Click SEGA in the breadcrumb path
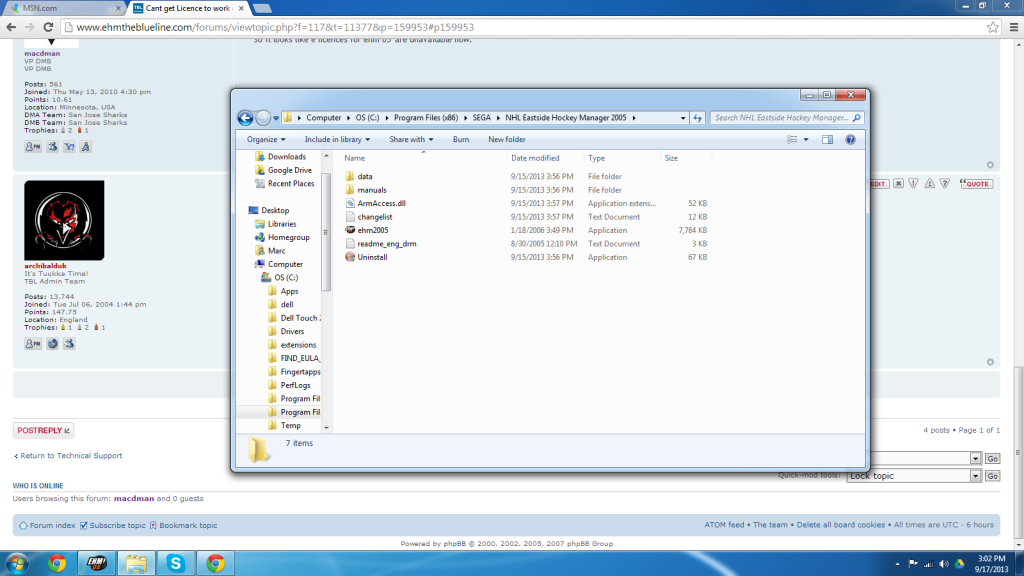 481,118
